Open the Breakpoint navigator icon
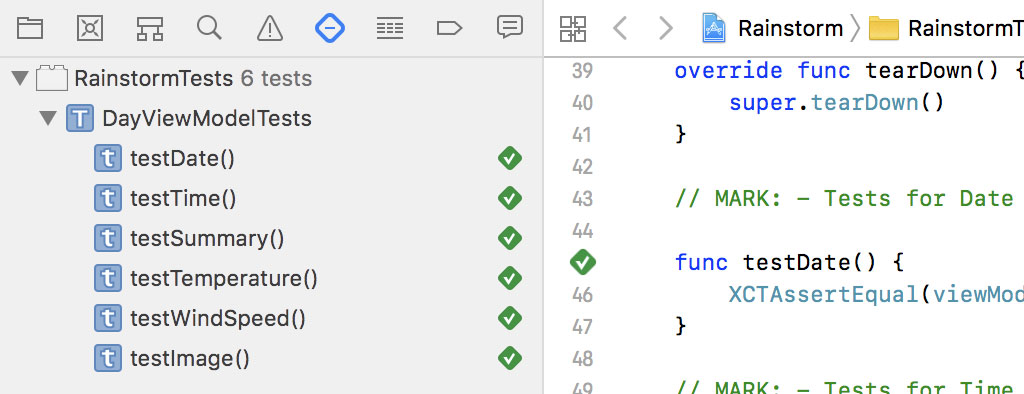 coord(449,28)
